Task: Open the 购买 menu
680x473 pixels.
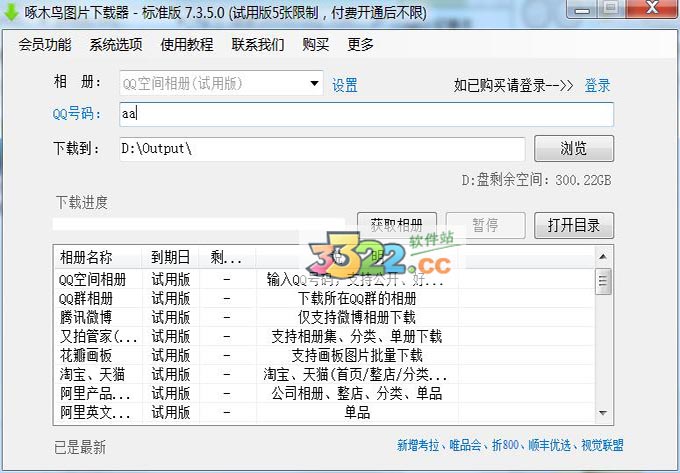Action: [x=316, y=44]
